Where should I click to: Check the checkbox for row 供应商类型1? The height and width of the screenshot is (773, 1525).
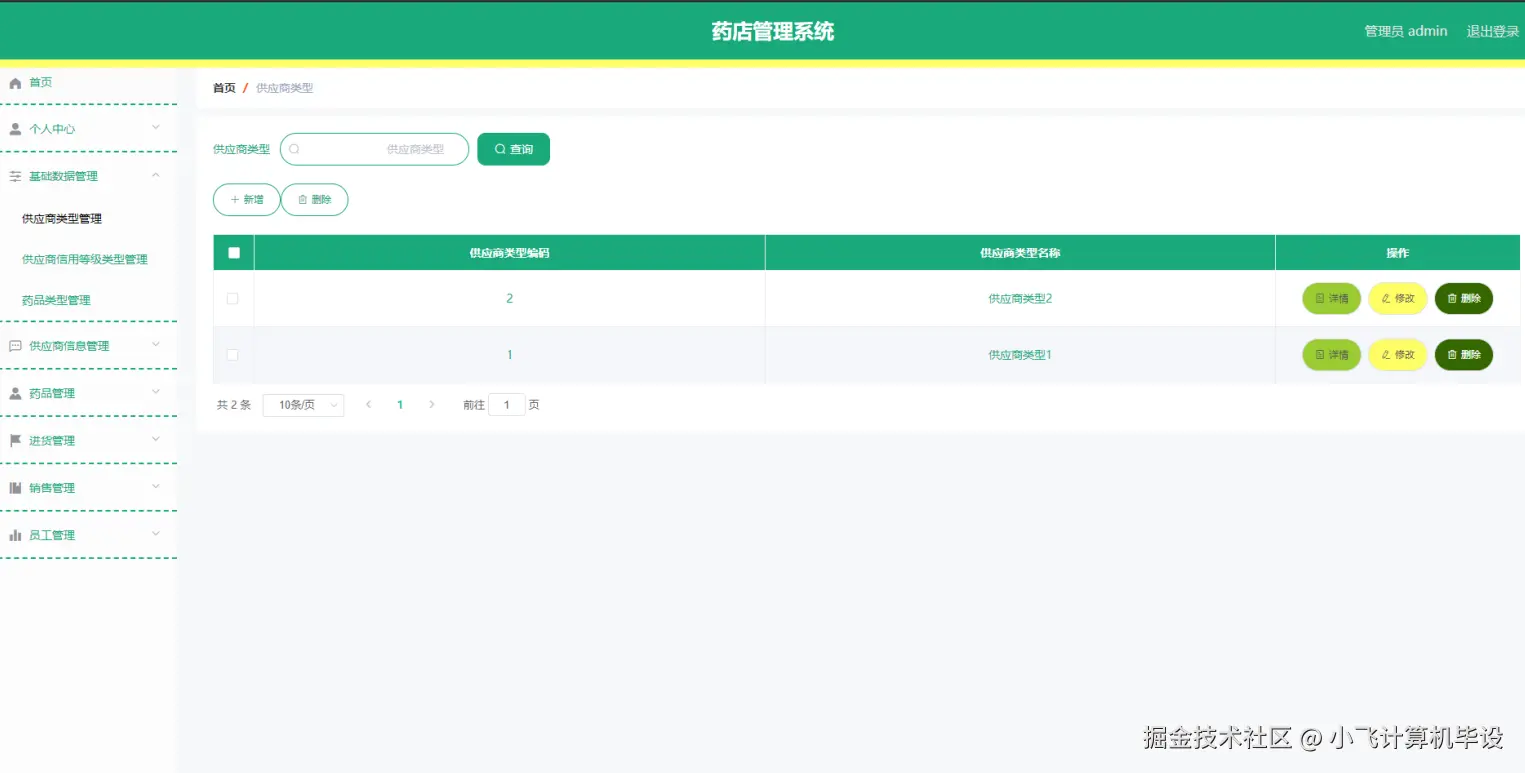point(233,355)
